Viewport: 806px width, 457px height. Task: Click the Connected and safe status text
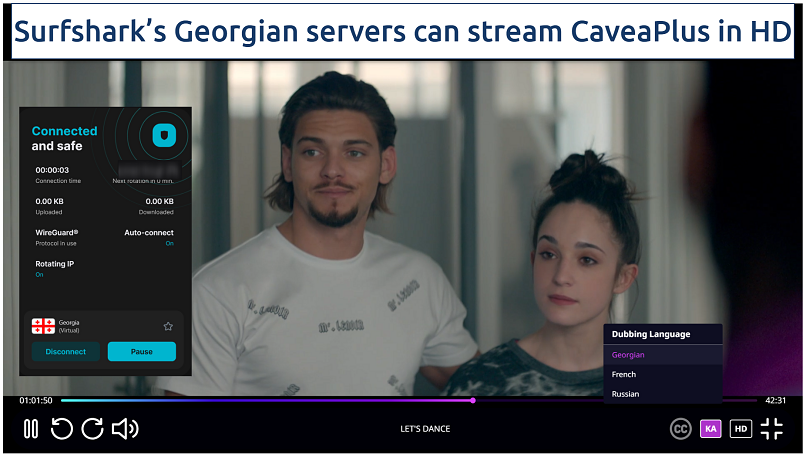pyautogui.click(x=64, y=138)
